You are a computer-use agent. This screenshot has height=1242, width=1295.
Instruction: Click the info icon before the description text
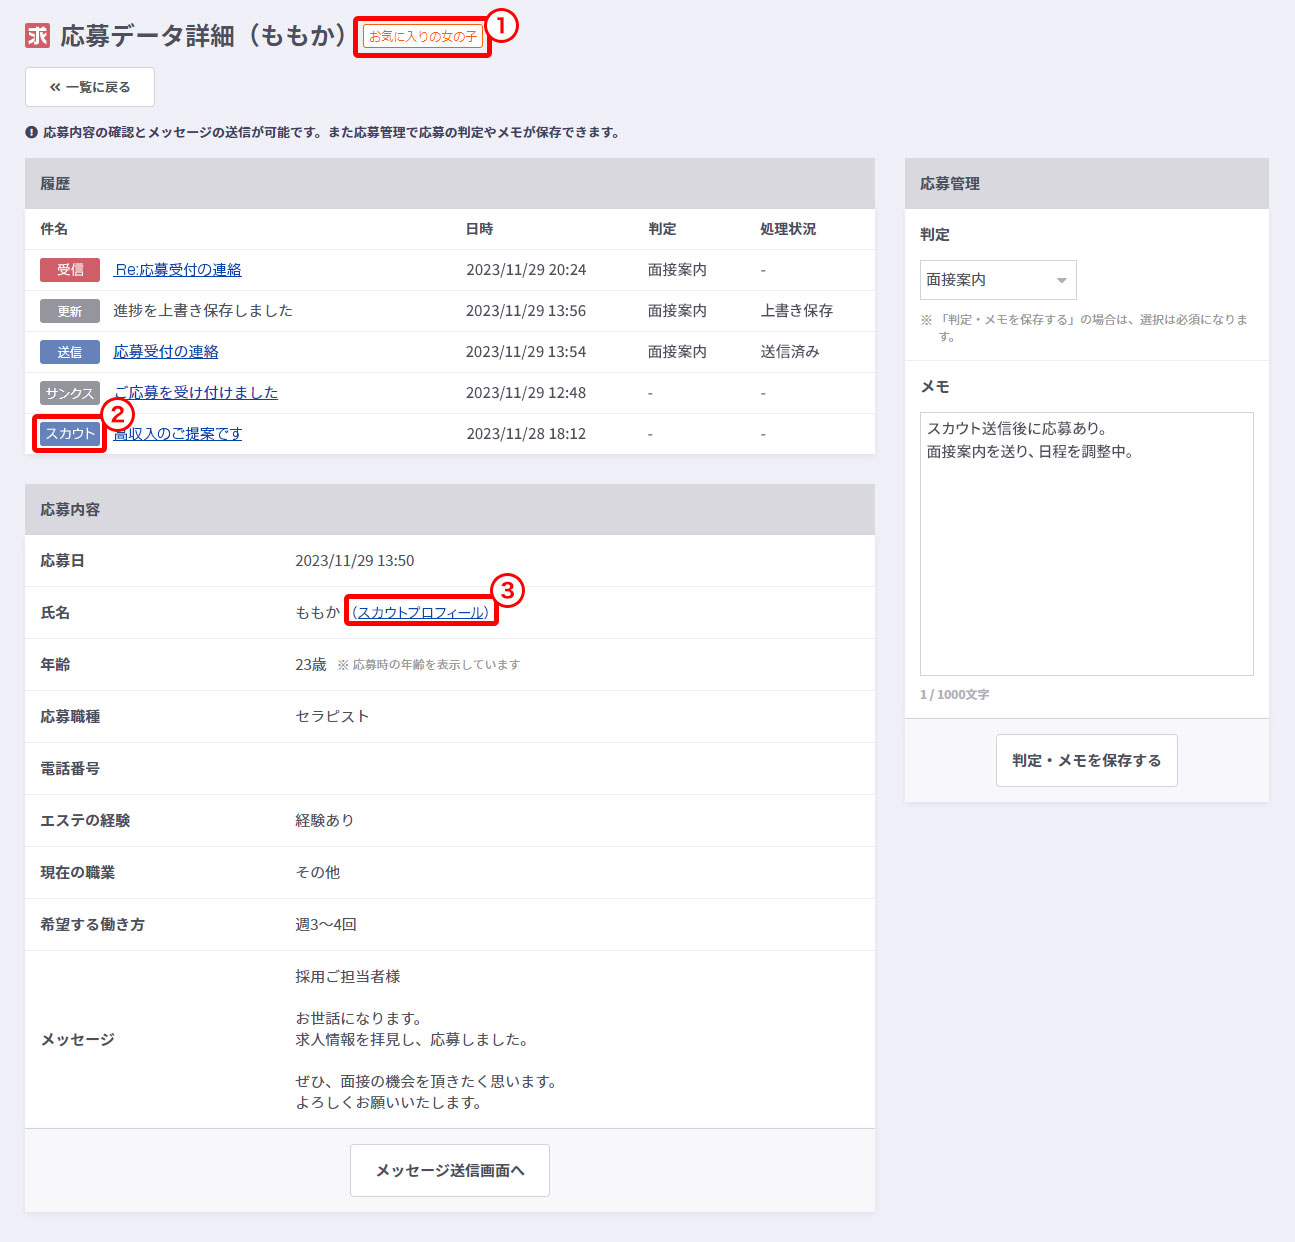point(32,132)
